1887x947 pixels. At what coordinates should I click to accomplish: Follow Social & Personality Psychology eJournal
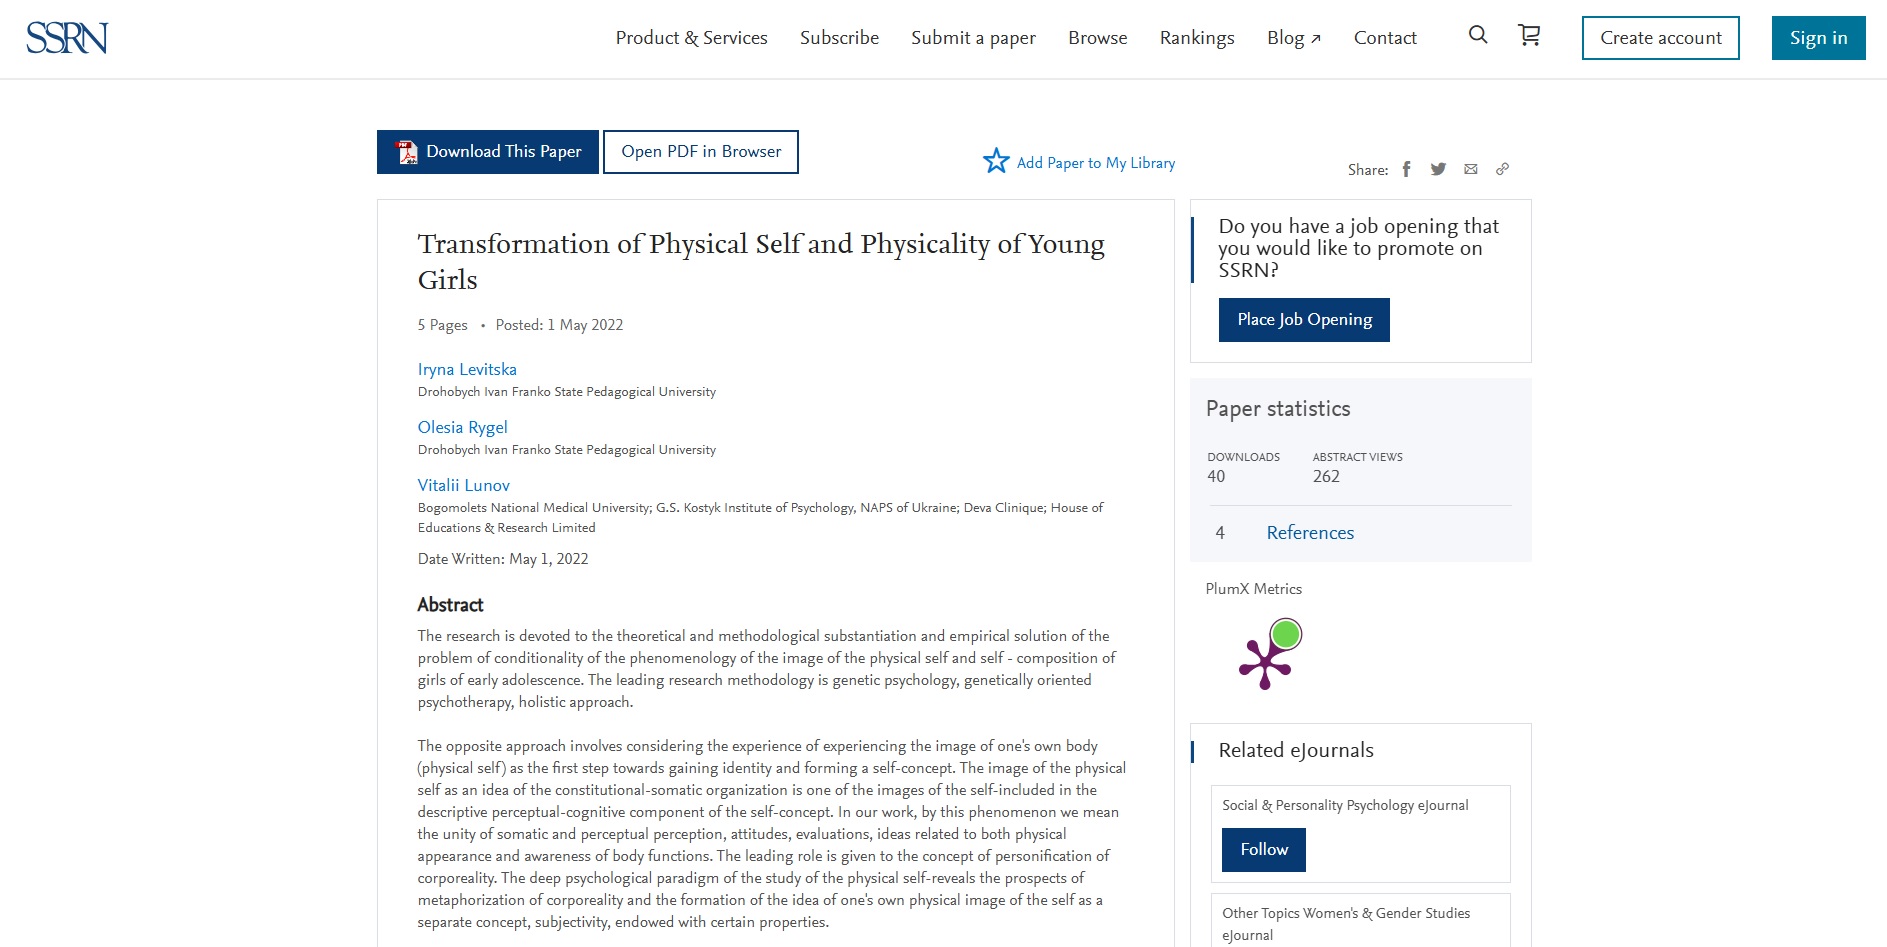1264,850
